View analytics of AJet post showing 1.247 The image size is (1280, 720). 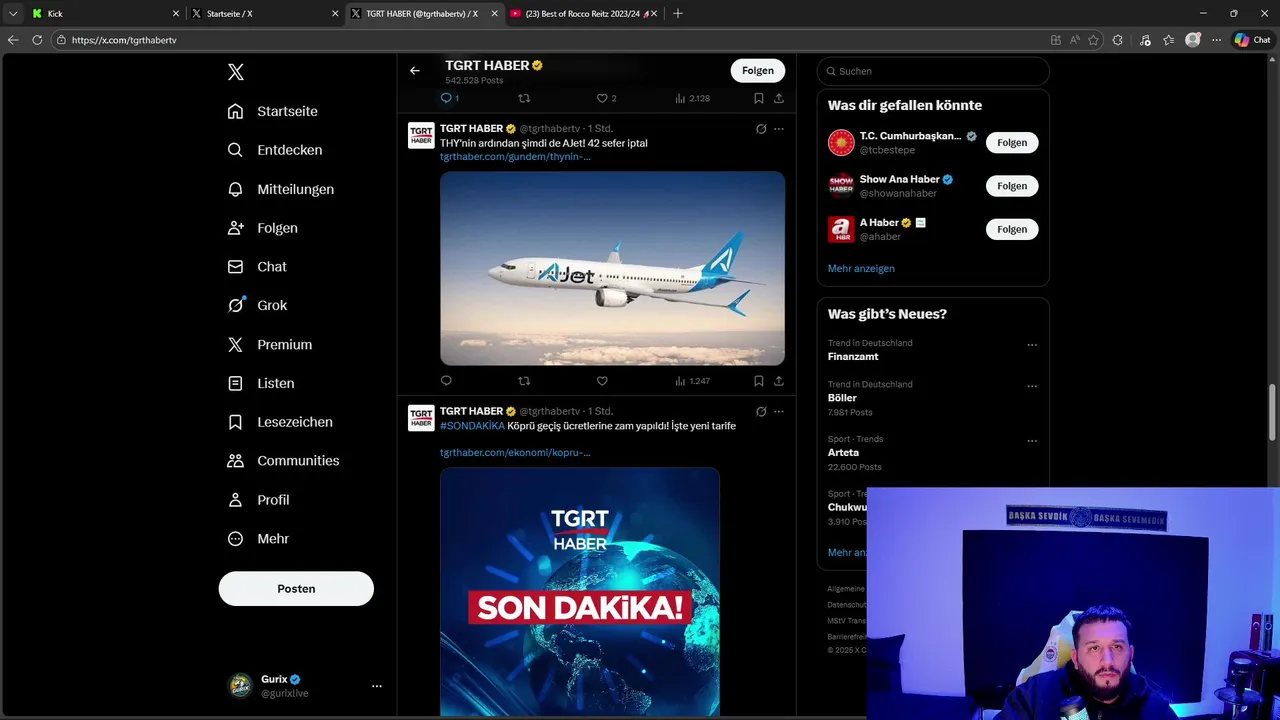tap(692, 381)
